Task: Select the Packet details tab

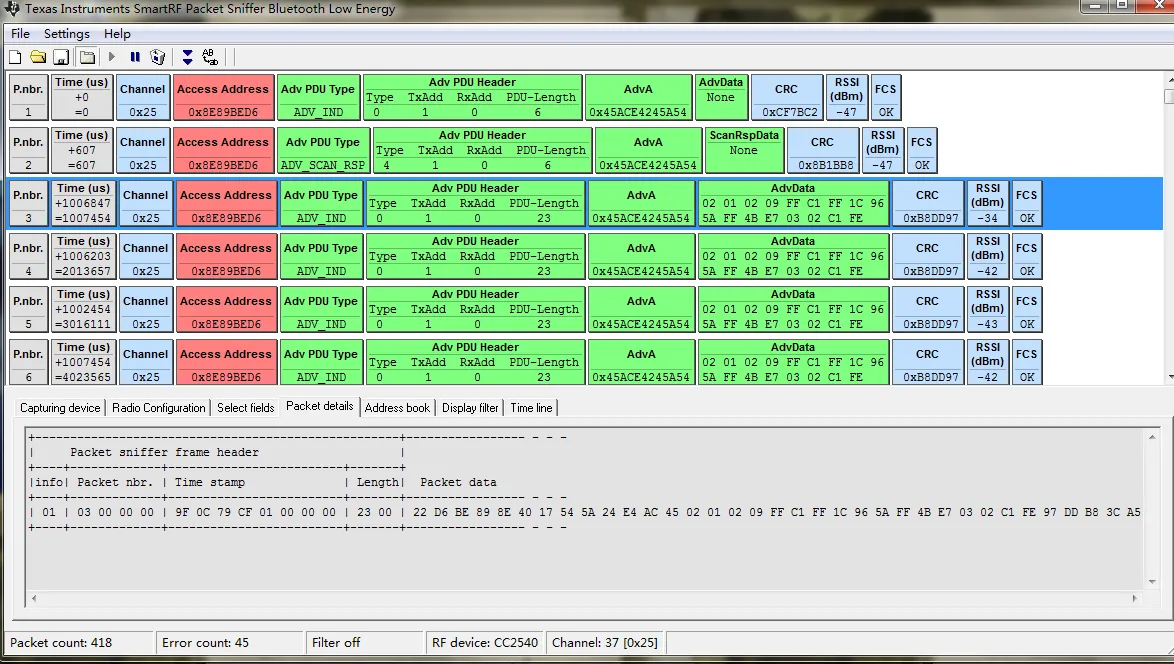Action: [x=320, y=406]
